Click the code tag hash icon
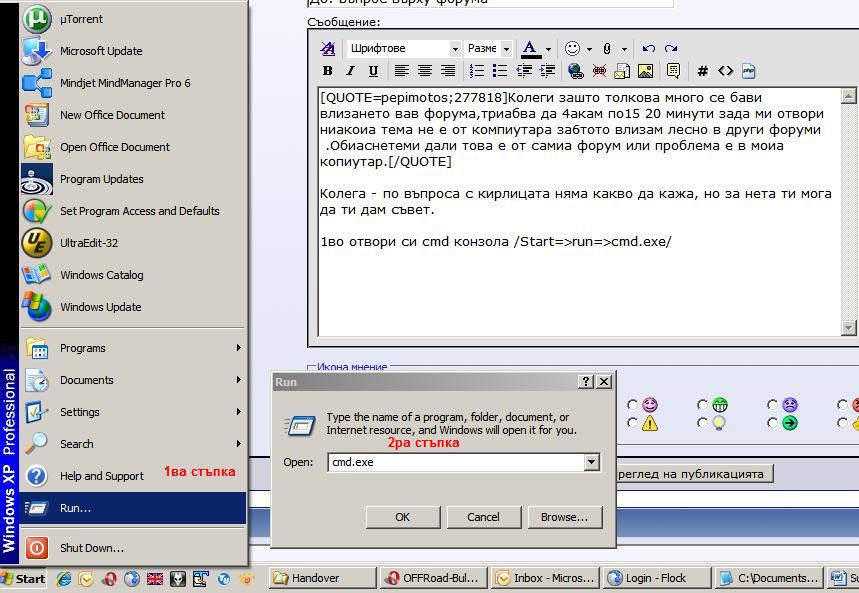 [702, 71]
